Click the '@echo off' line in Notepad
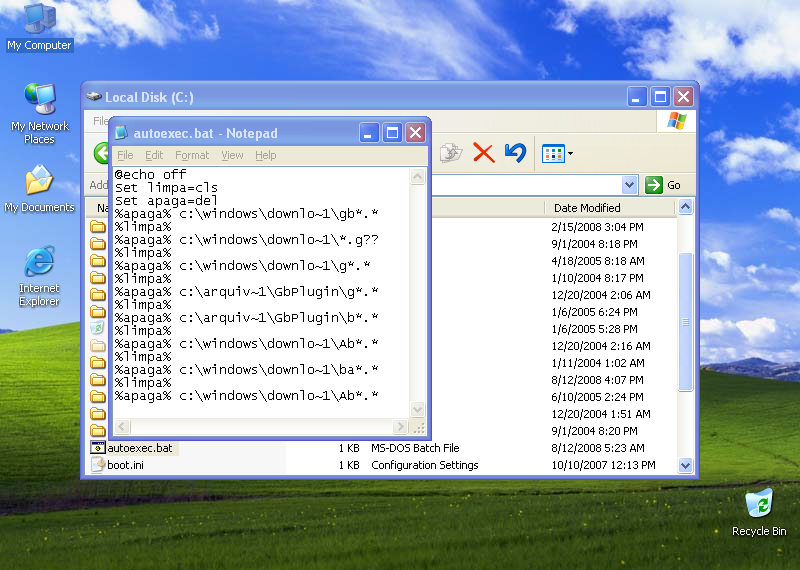 151,174
